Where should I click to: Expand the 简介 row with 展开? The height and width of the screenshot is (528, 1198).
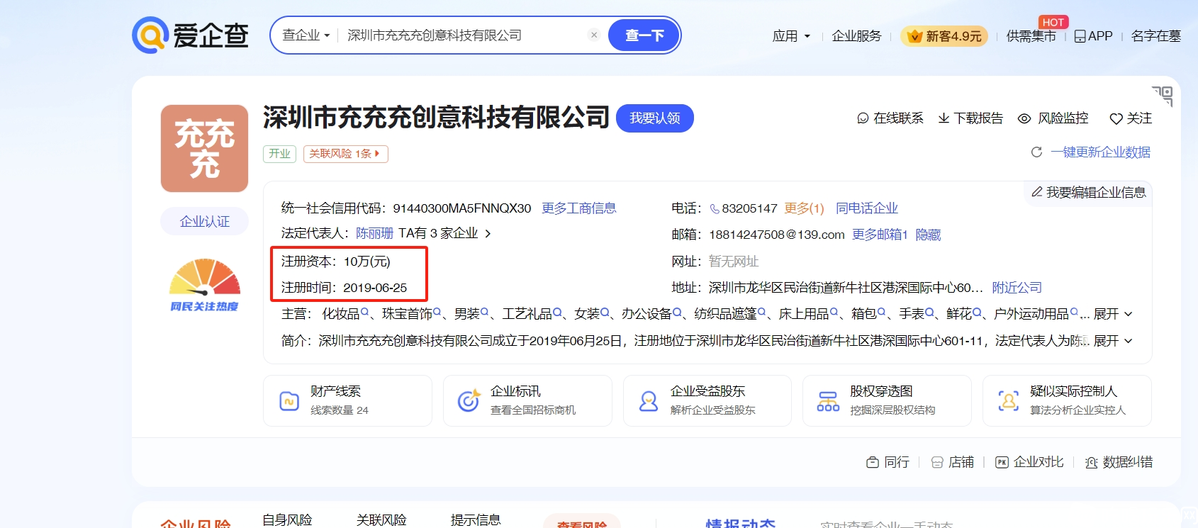pyautogui.click(x=1113, y=340)
